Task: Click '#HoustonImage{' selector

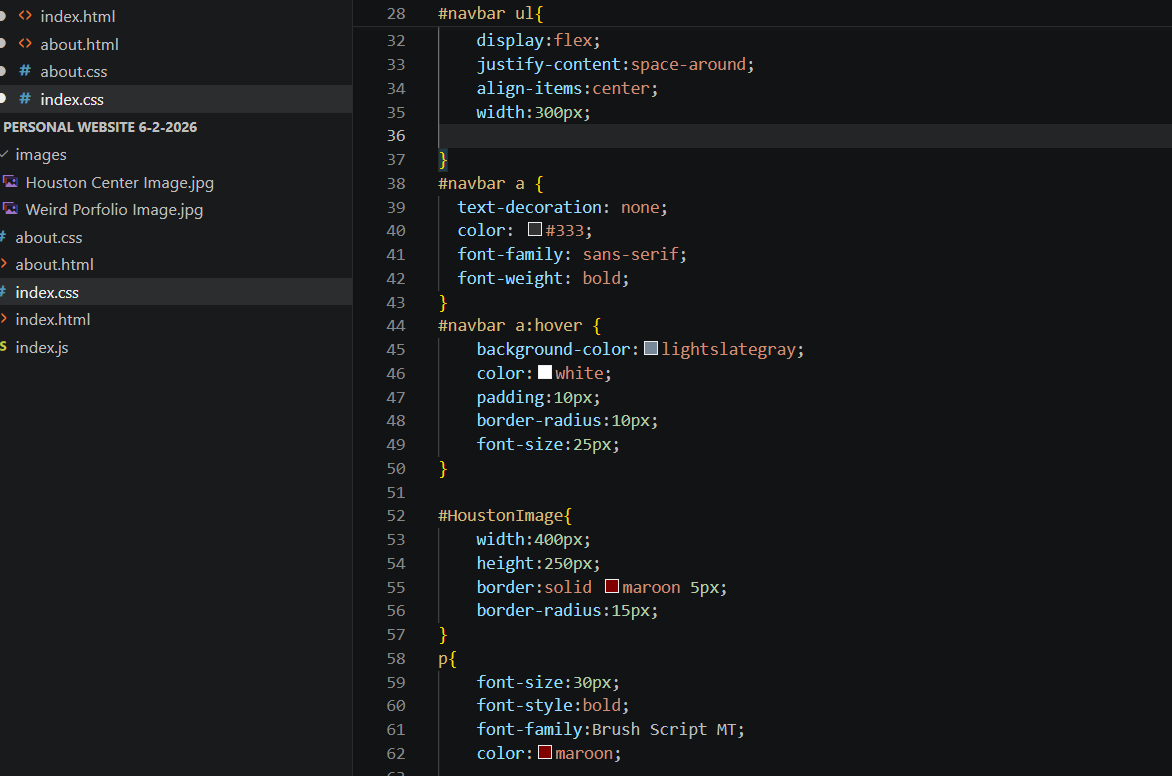Action: [505, 516]
